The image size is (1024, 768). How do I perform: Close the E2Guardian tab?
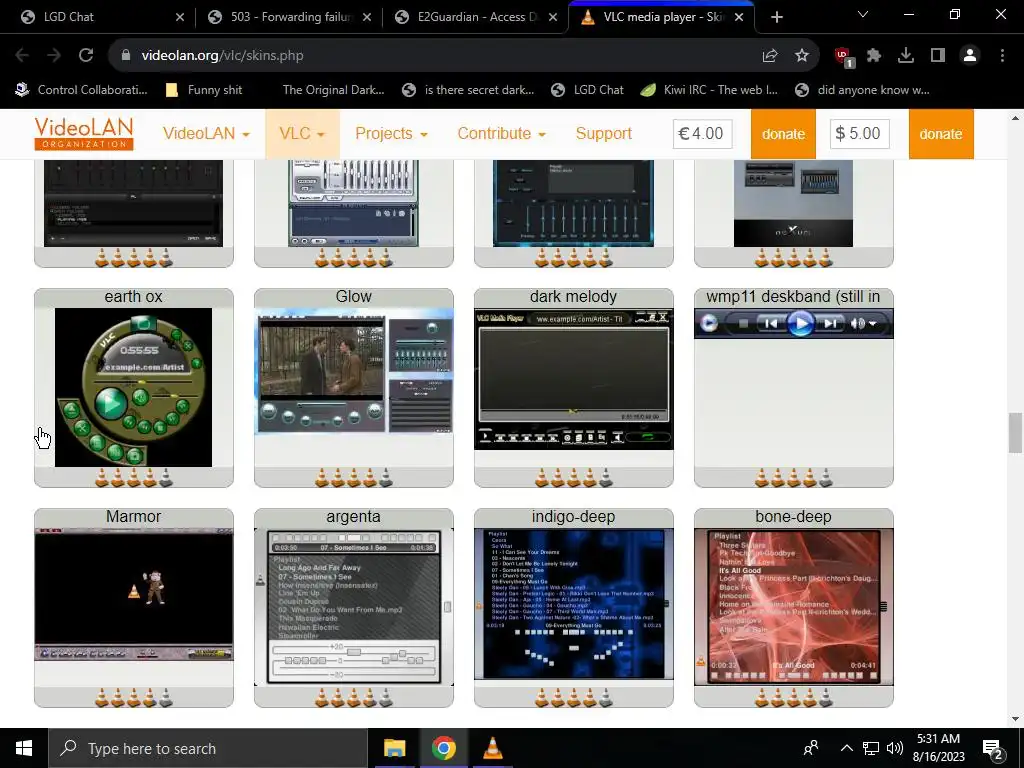coord(553,17)
